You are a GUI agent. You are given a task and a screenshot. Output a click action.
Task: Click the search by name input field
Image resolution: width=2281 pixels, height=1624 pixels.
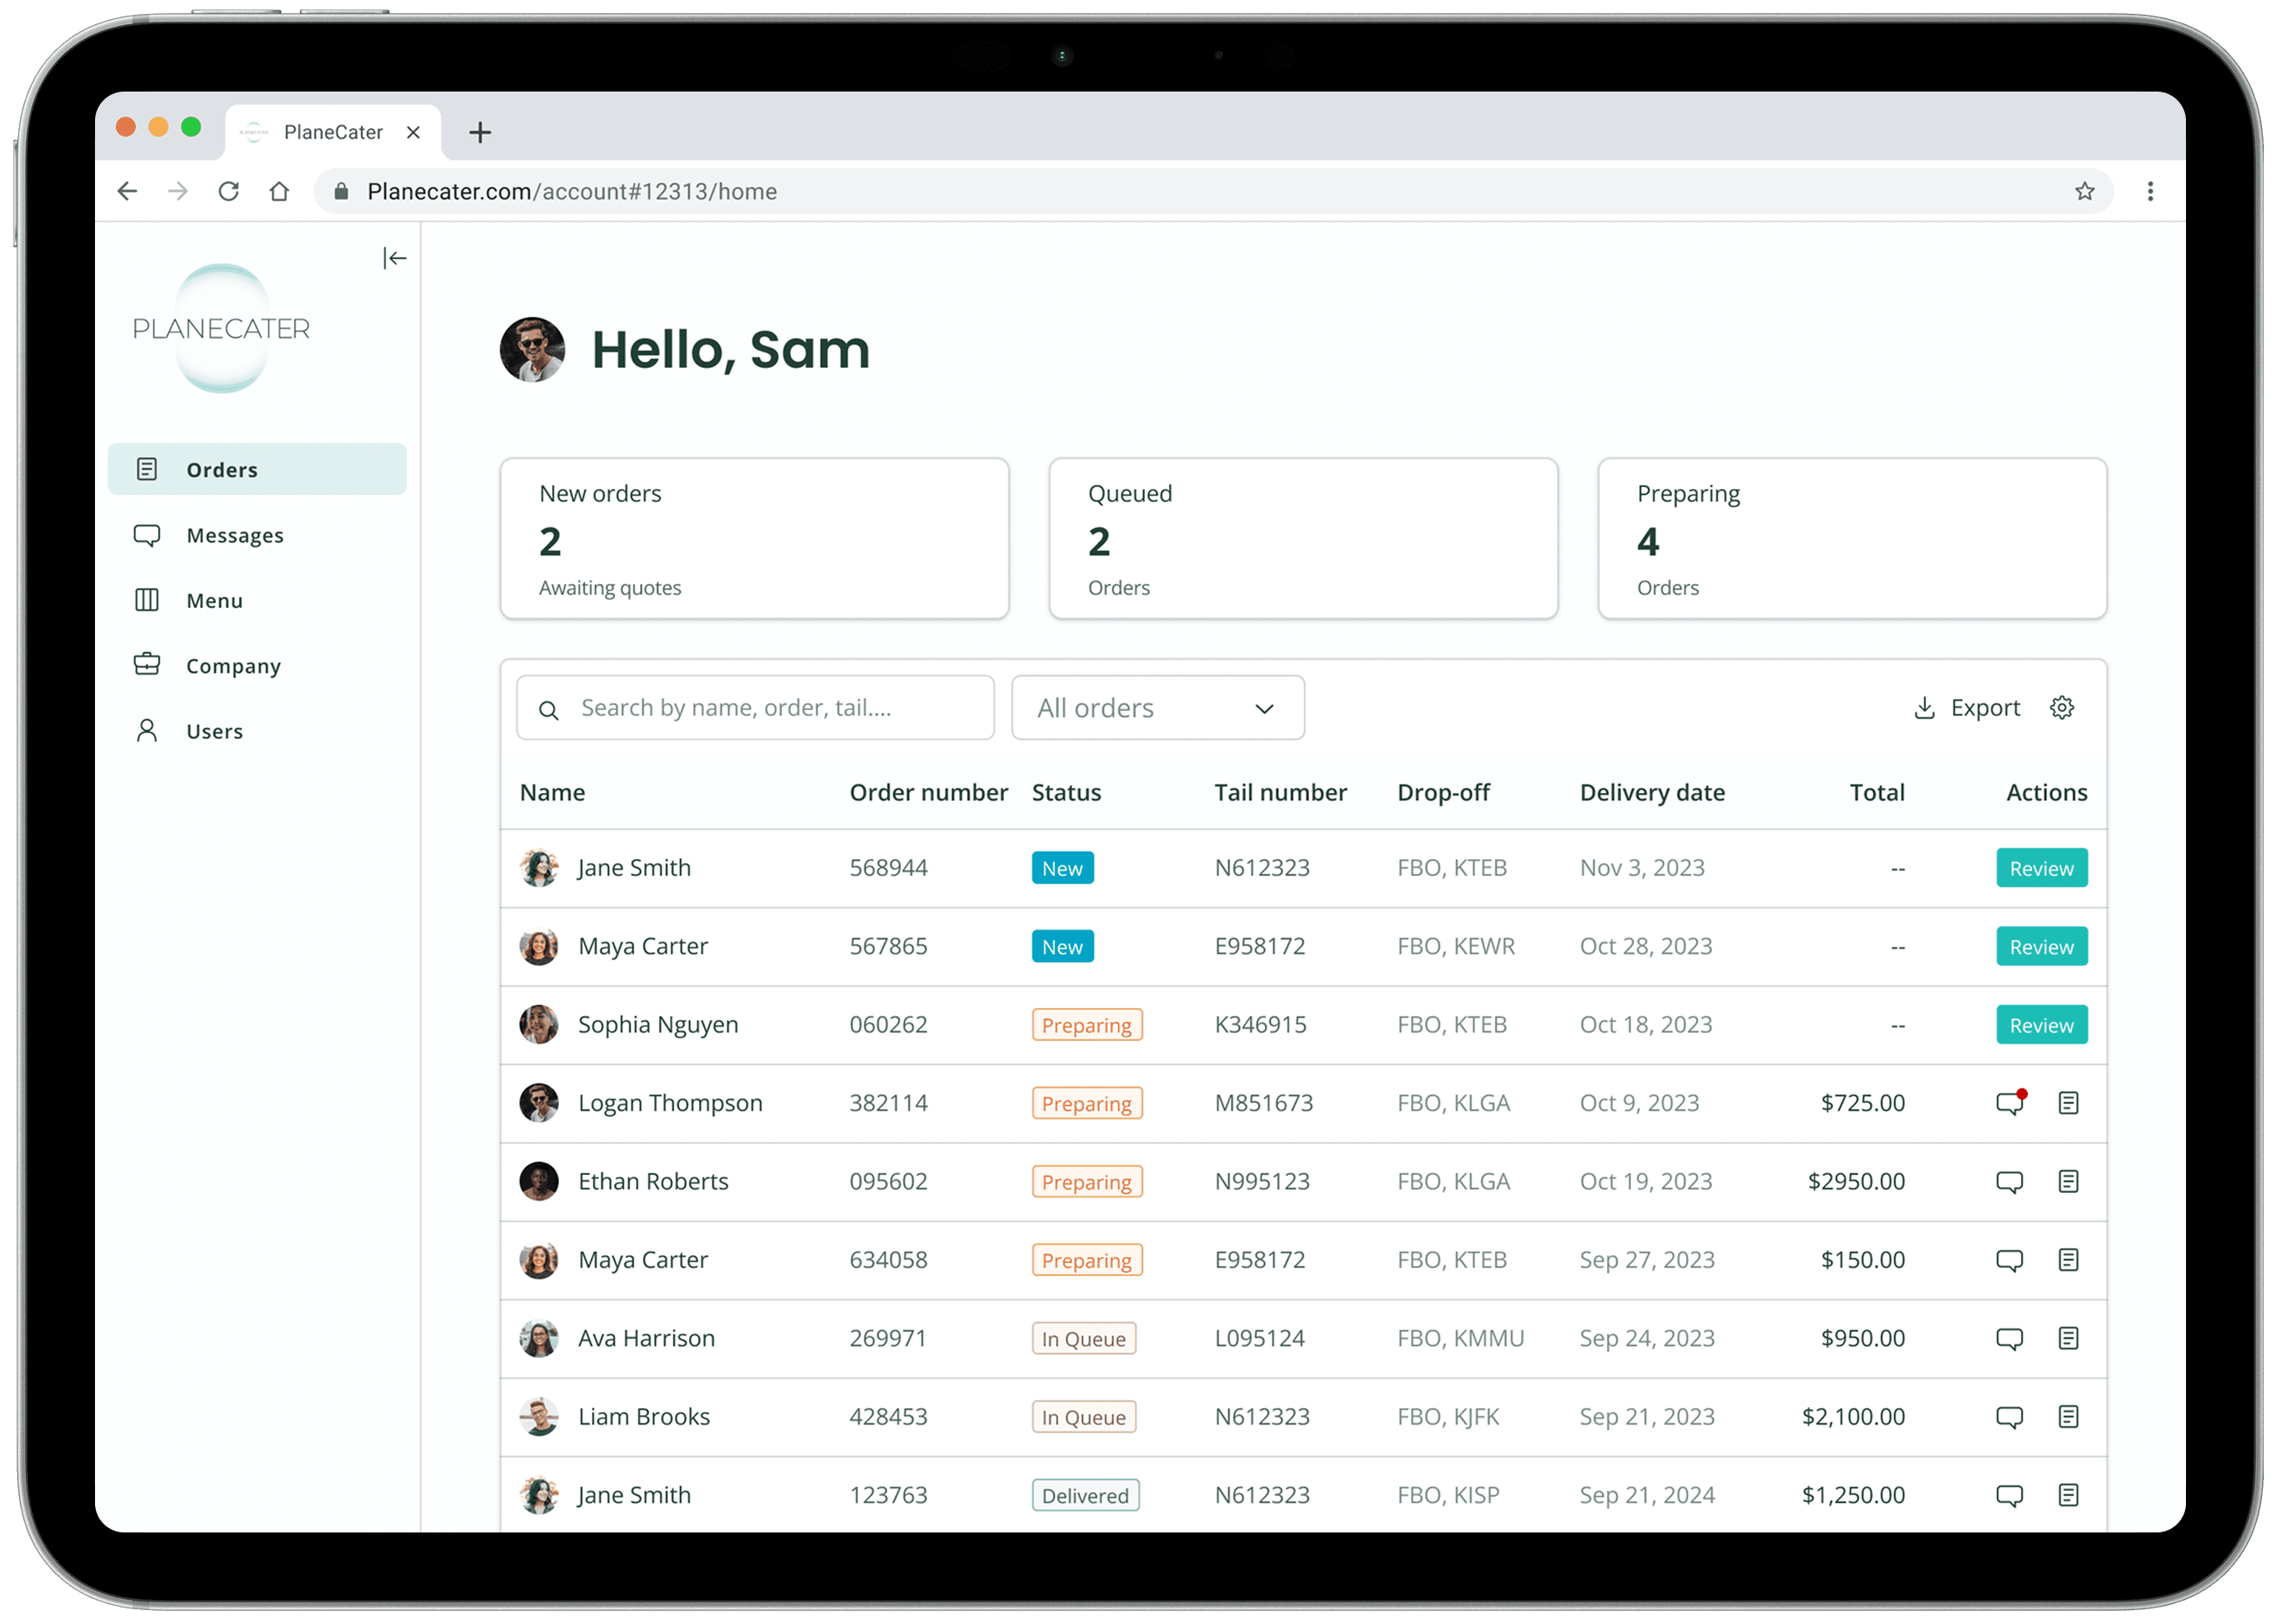coord(755,708)
